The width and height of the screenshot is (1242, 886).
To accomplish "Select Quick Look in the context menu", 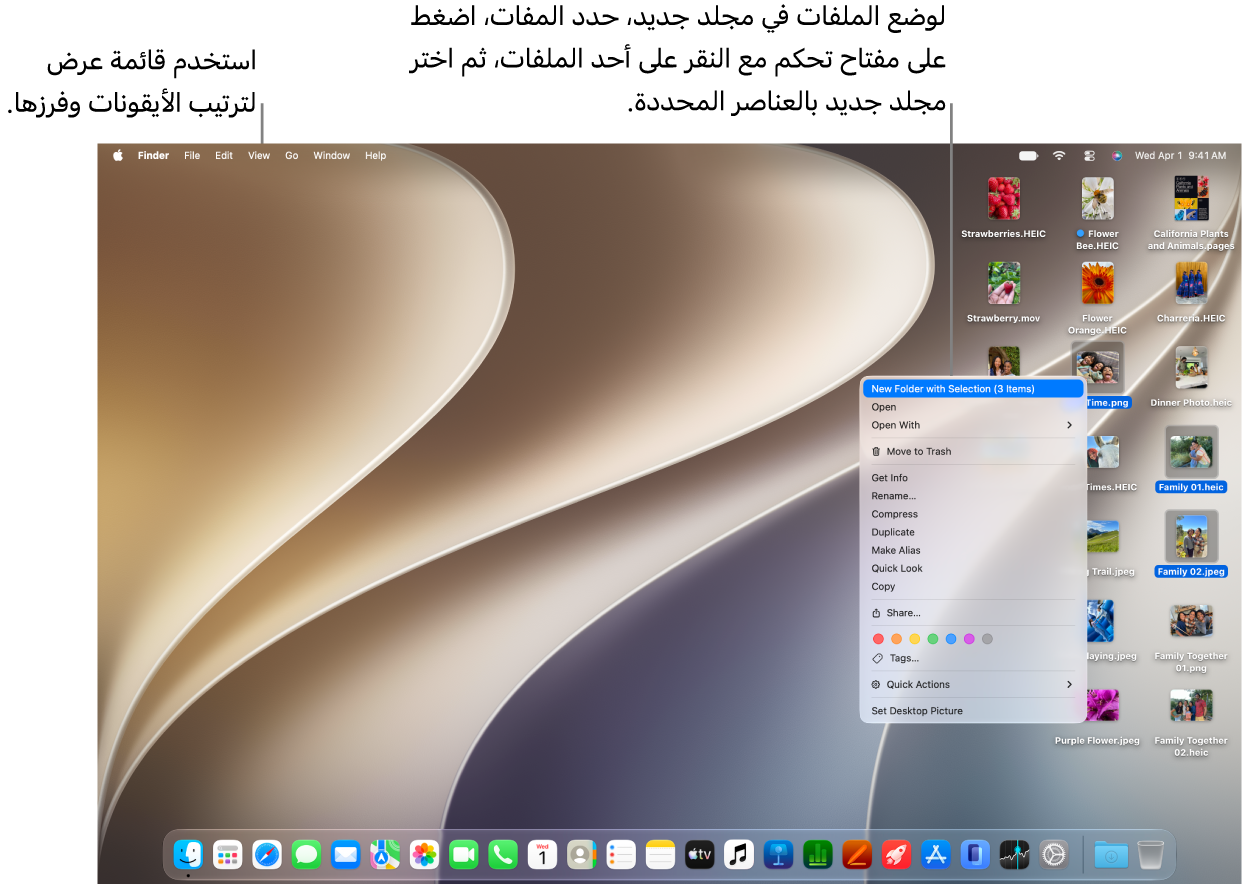I will click(x=973, y=568).
